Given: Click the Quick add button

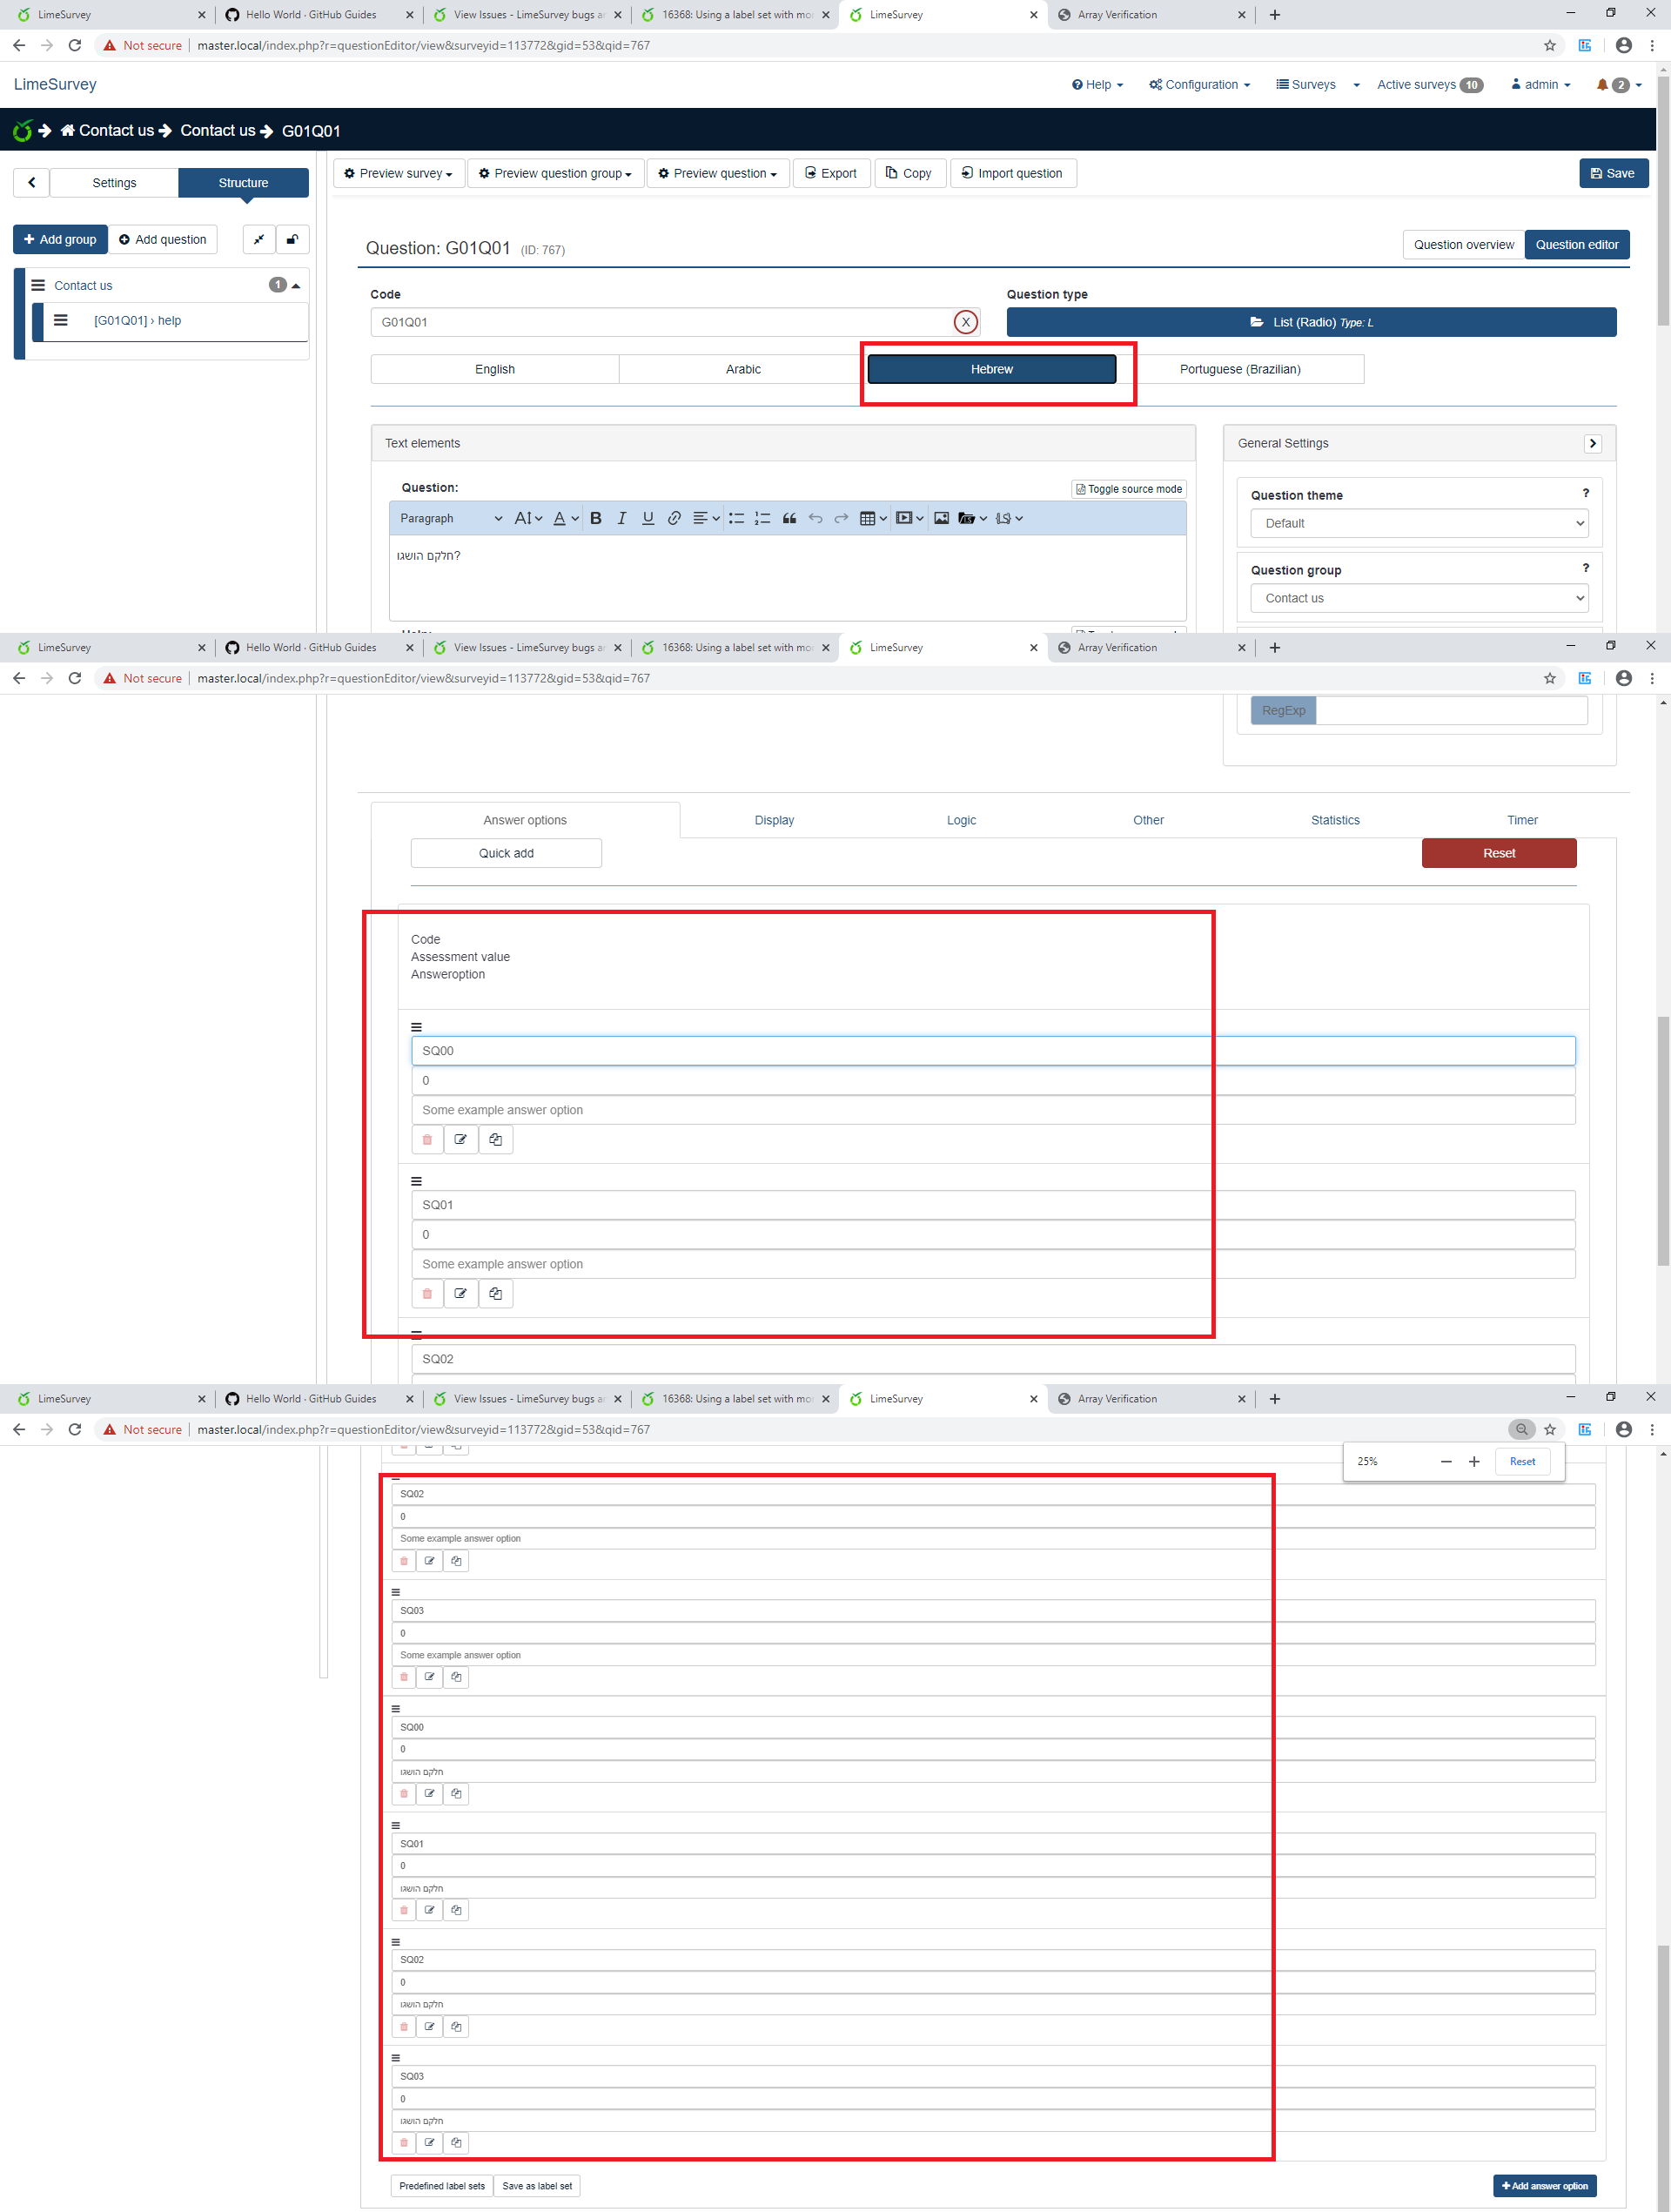Looking at the screenshot, I should coord(506,853).
